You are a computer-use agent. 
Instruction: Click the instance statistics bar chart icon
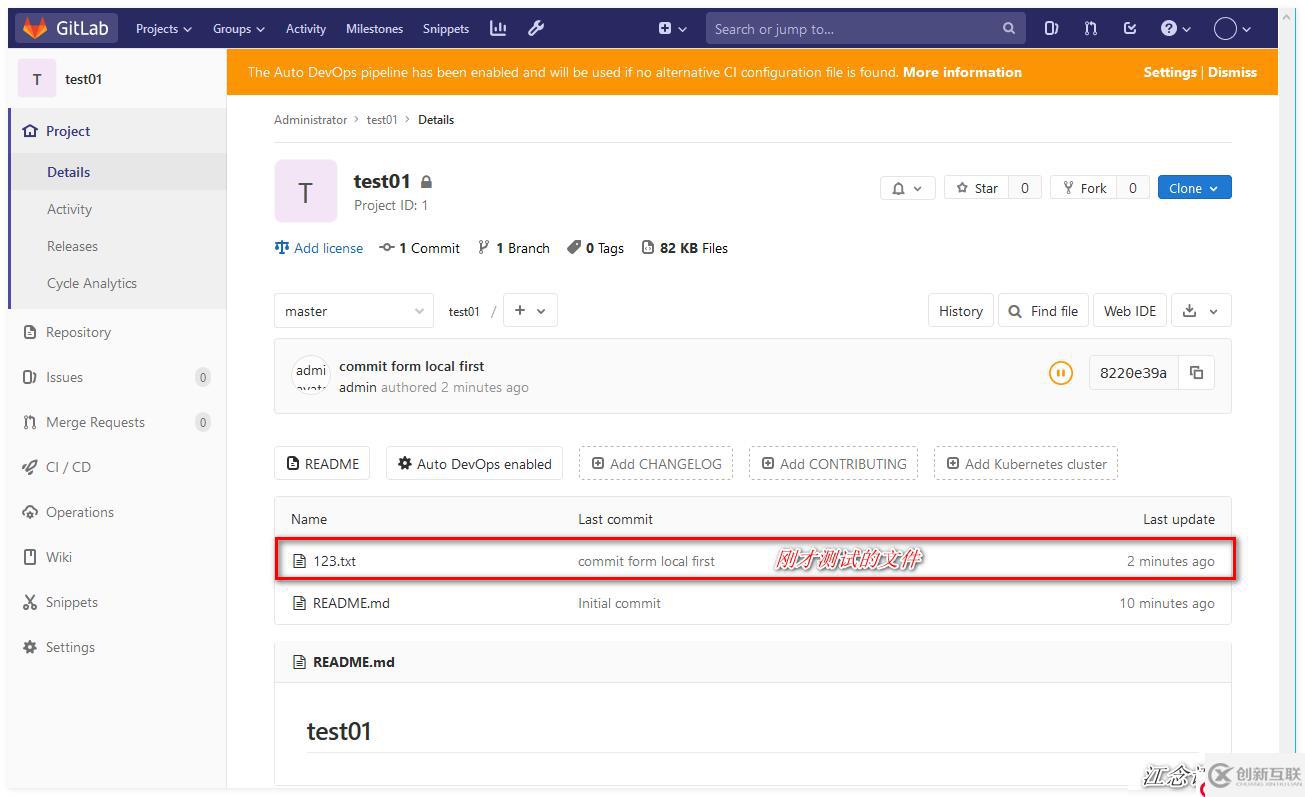[498, 28]
